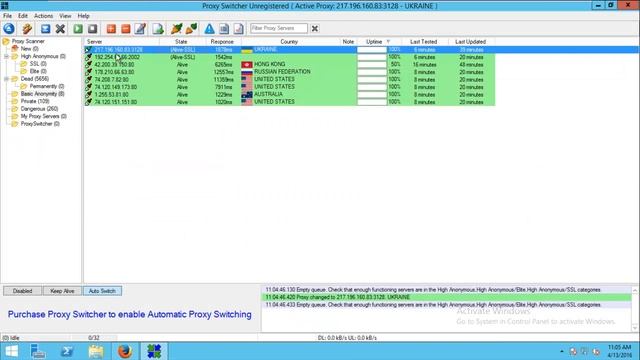The width and height of the screenshot is (640, 360).
Task: Click the orange minus remove proxy icon
Action: click(x=126, y=29)
